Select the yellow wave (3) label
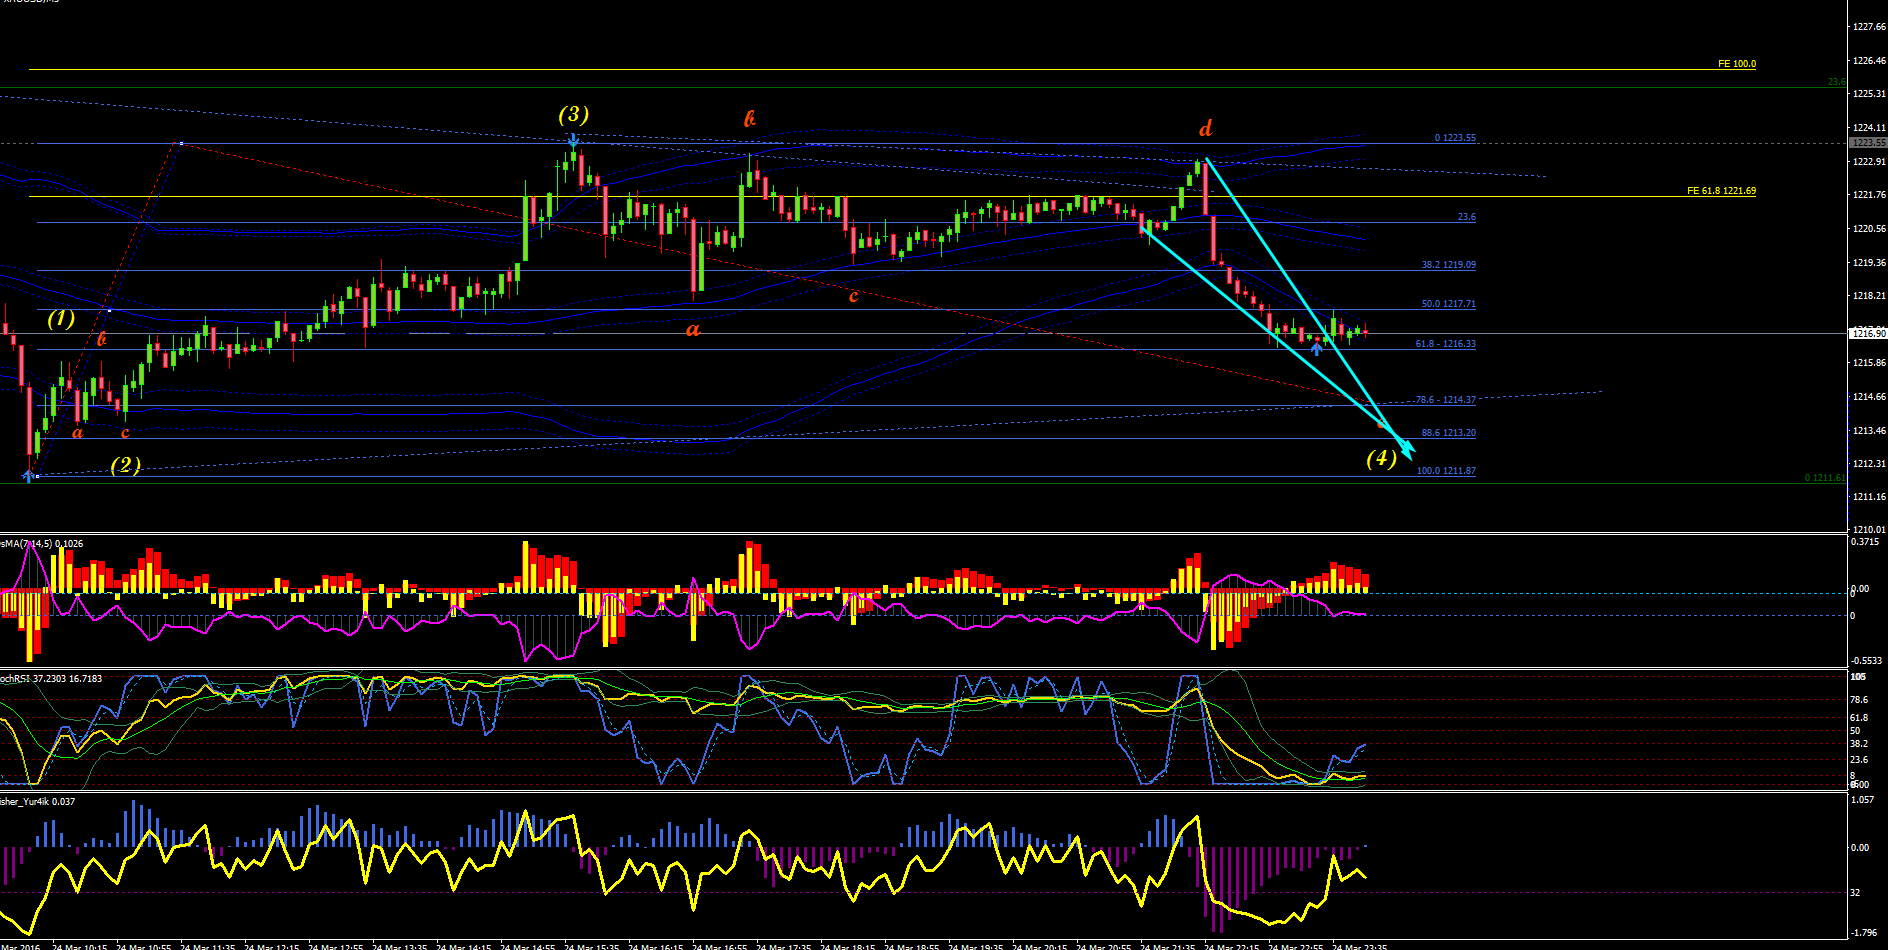 click(573, 115)
